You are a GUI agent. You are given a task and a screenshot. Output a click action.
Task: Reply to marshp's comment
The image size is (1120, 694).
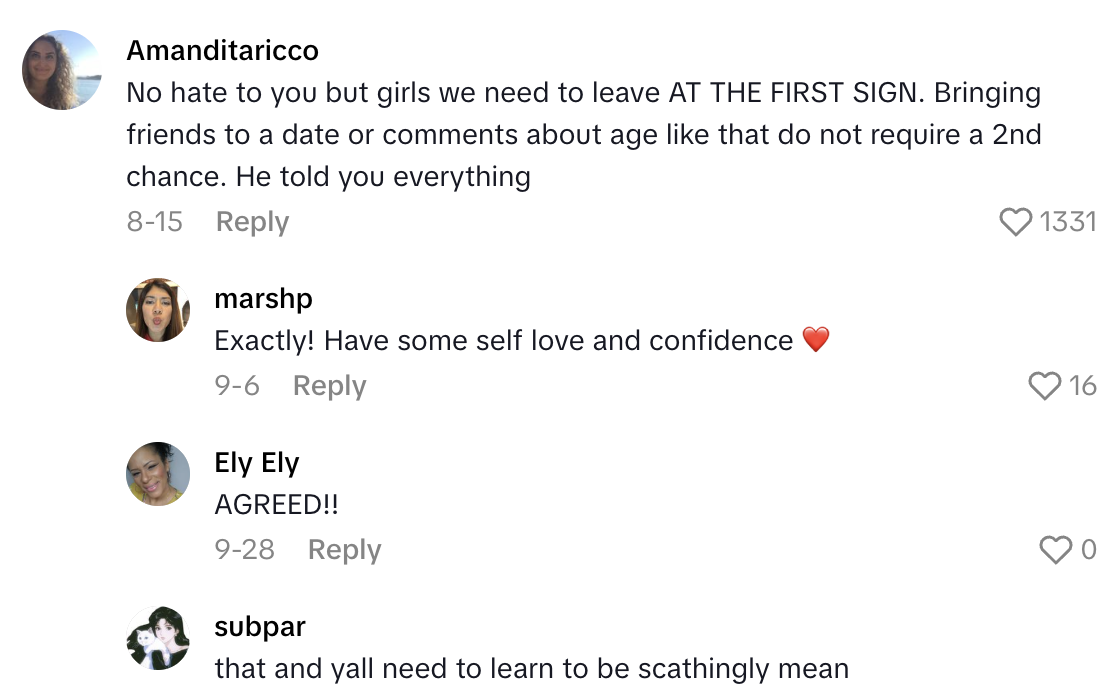(329, 385)
